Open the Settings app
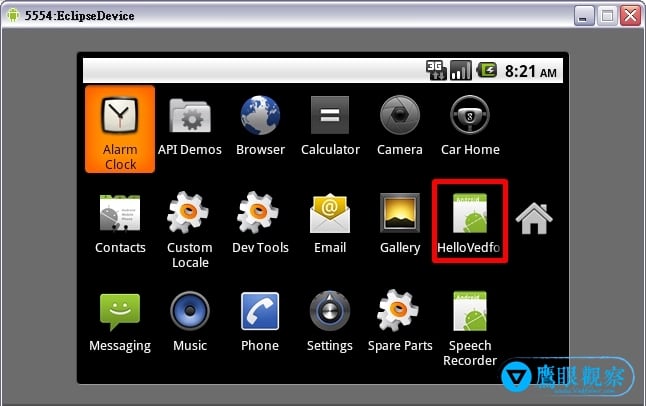Image resolution: width=646 pixels, height=406 pixels. [x=330, y=322]
